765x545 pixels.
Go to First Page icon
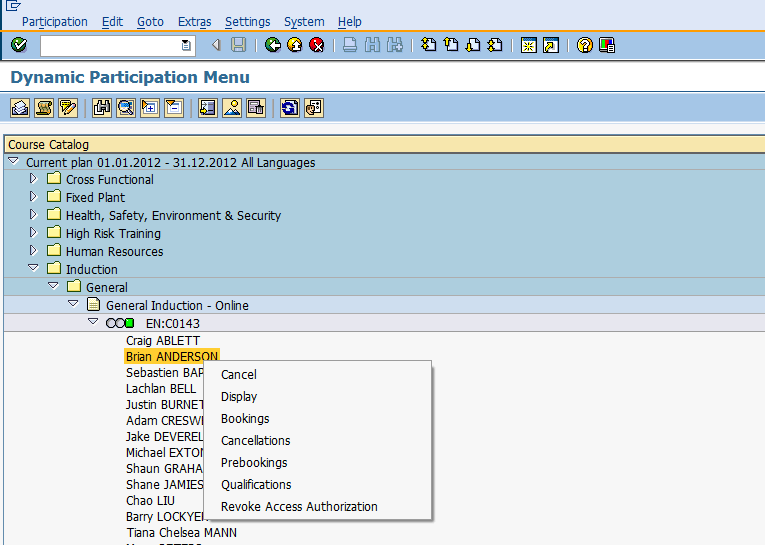(428, 45)
